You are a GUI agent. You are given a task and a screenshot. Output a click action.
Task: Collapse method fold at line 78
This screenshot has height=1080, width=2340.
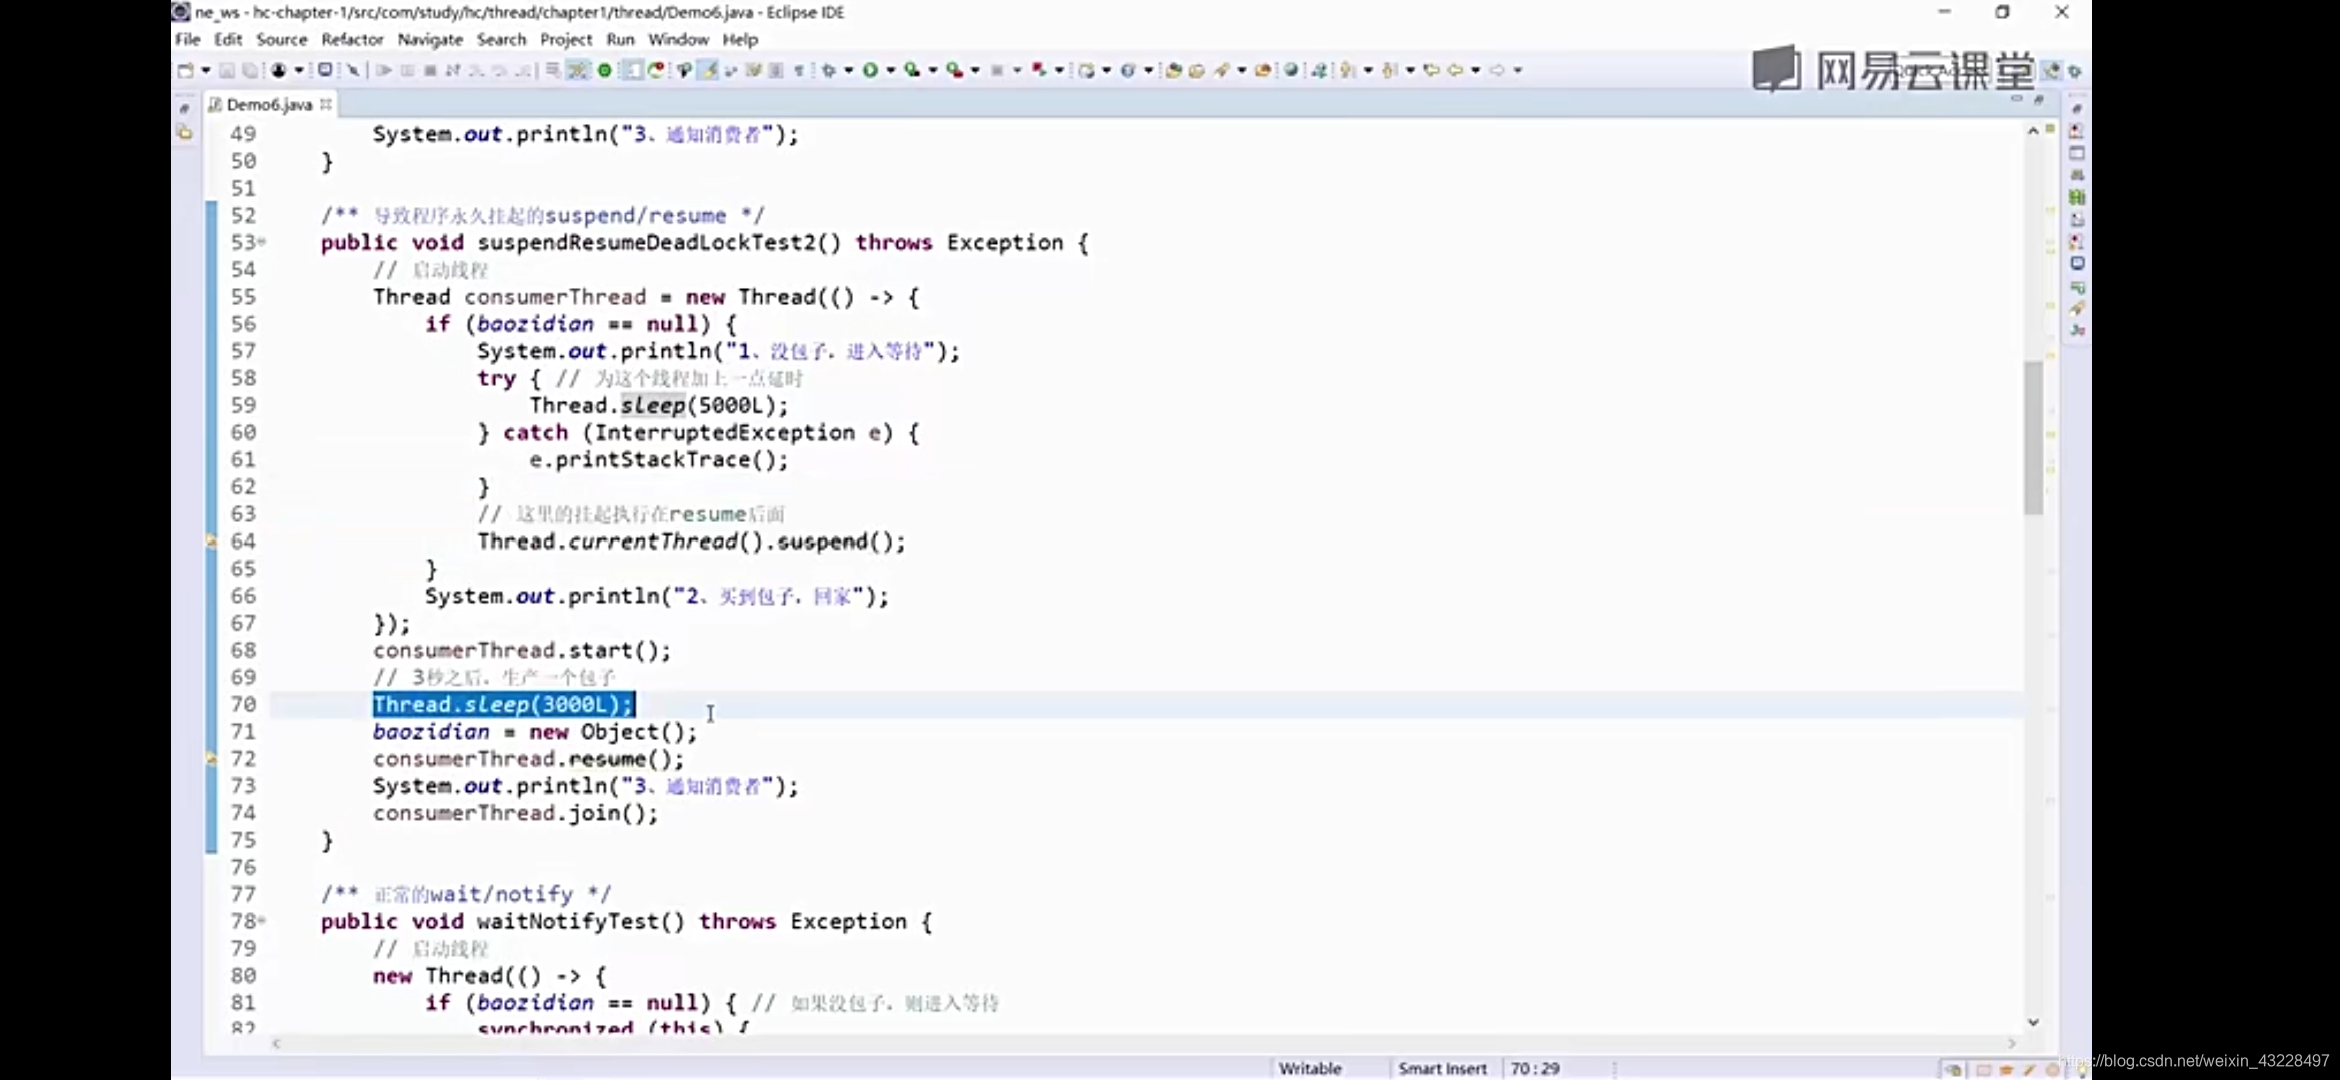click(262, 921)
